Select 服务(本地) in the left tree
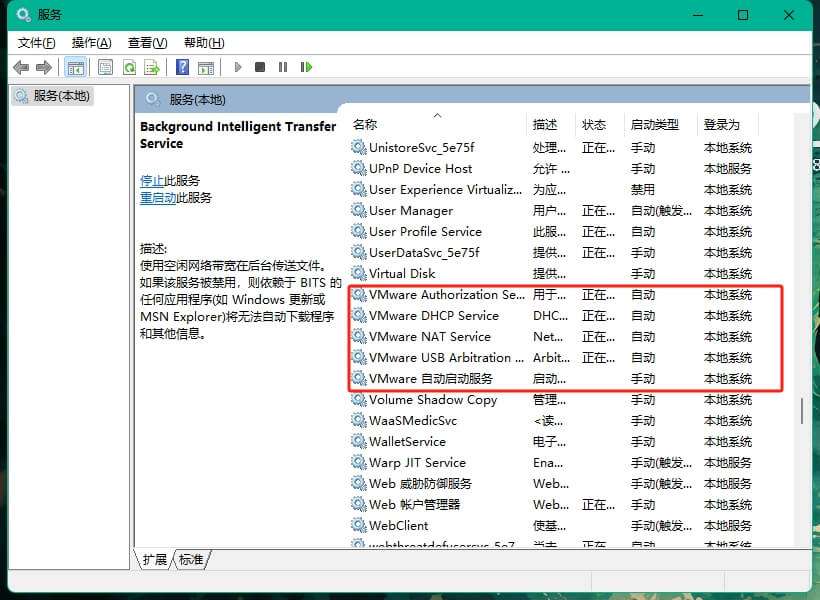 53,96
